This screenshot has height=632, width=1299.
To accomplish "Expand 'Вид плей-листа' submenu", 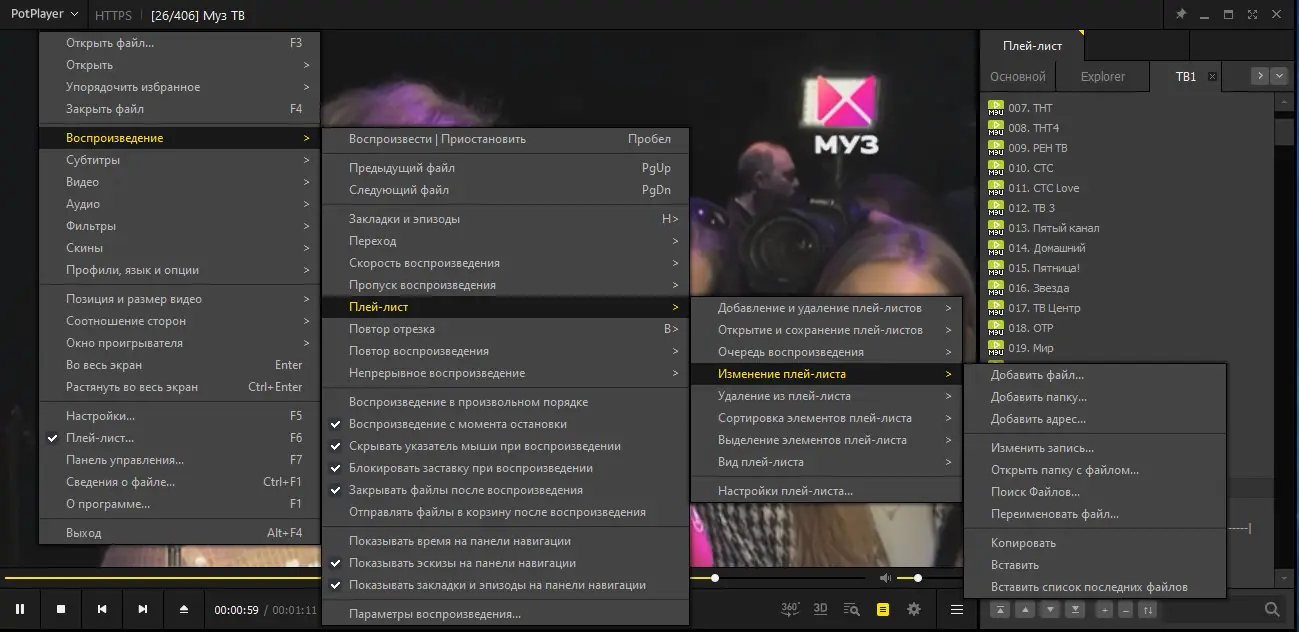I will [826, 462].
